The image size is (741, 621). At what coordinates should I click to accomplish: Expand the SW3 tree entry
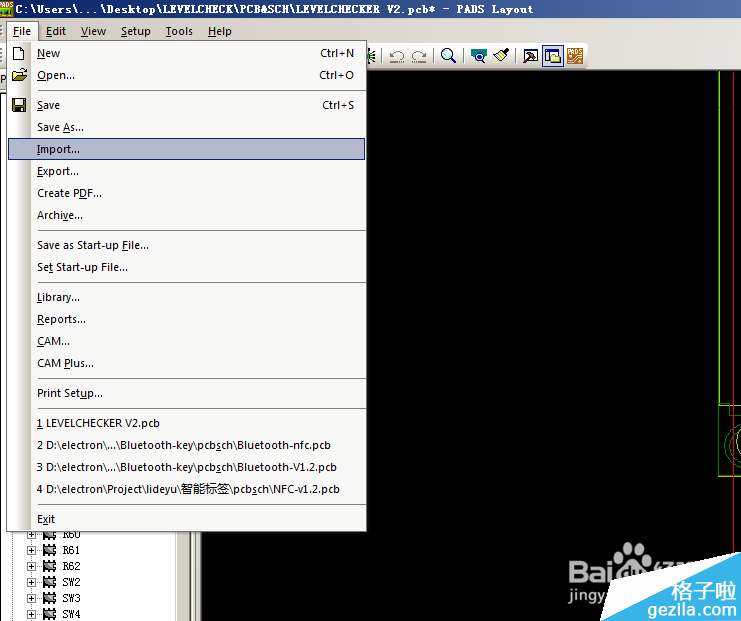pyautogui.click(x=31, y=598)
